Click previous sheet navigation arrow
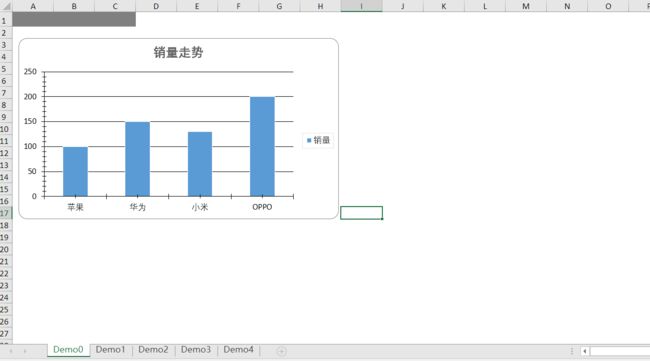 coord(11,351)
